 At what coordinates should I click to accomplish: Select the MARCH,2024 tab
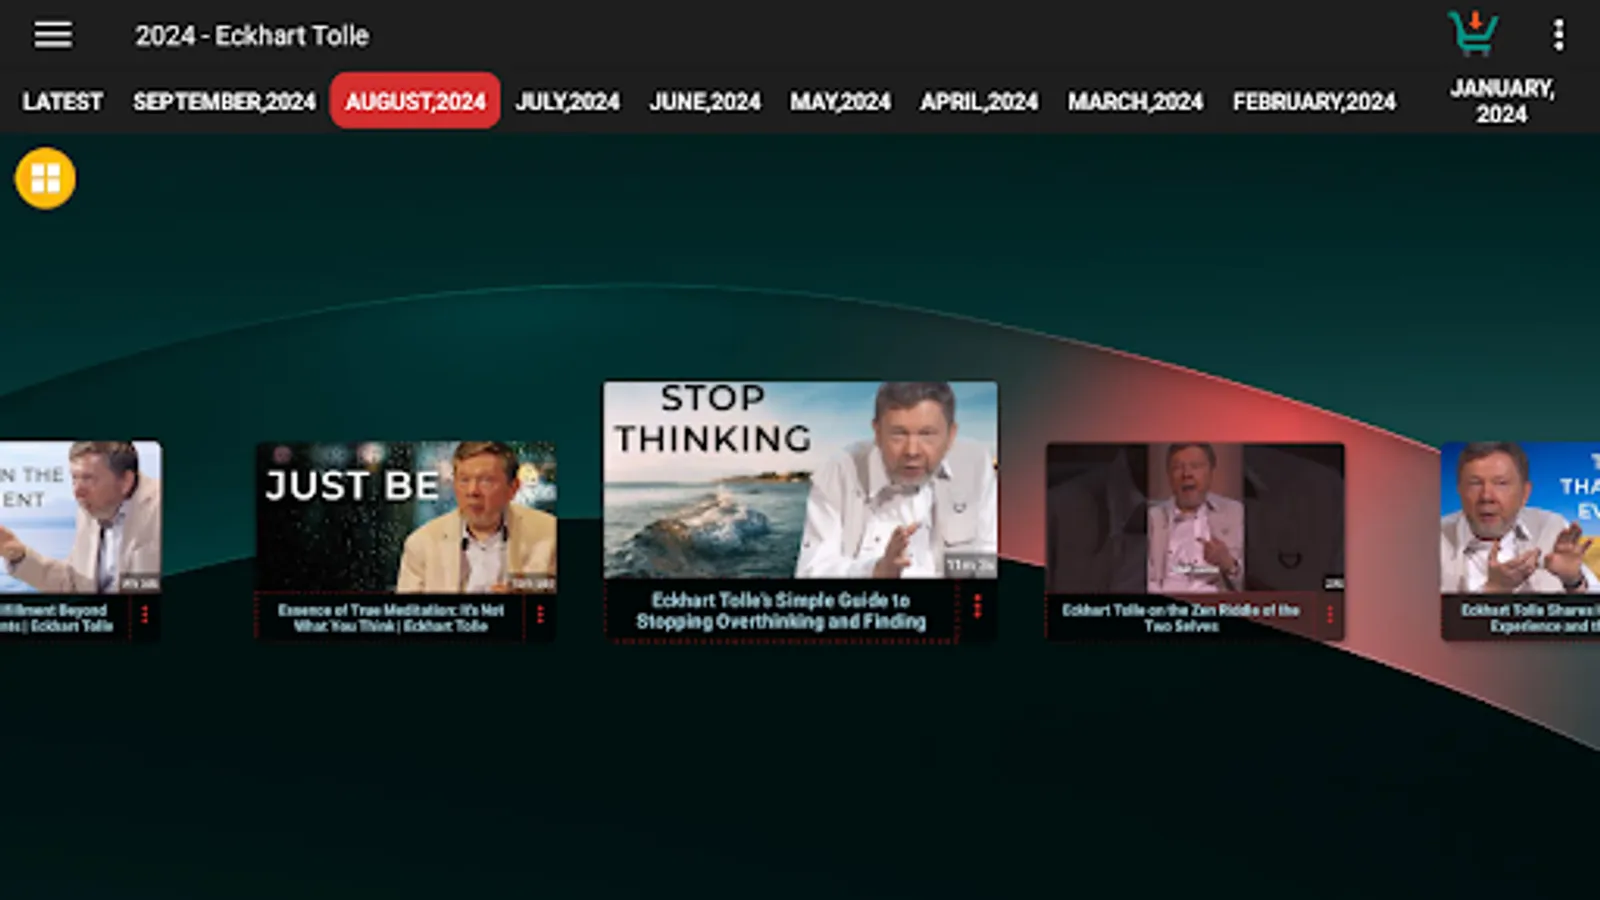pyautogui.click(x=1135, y=102)
